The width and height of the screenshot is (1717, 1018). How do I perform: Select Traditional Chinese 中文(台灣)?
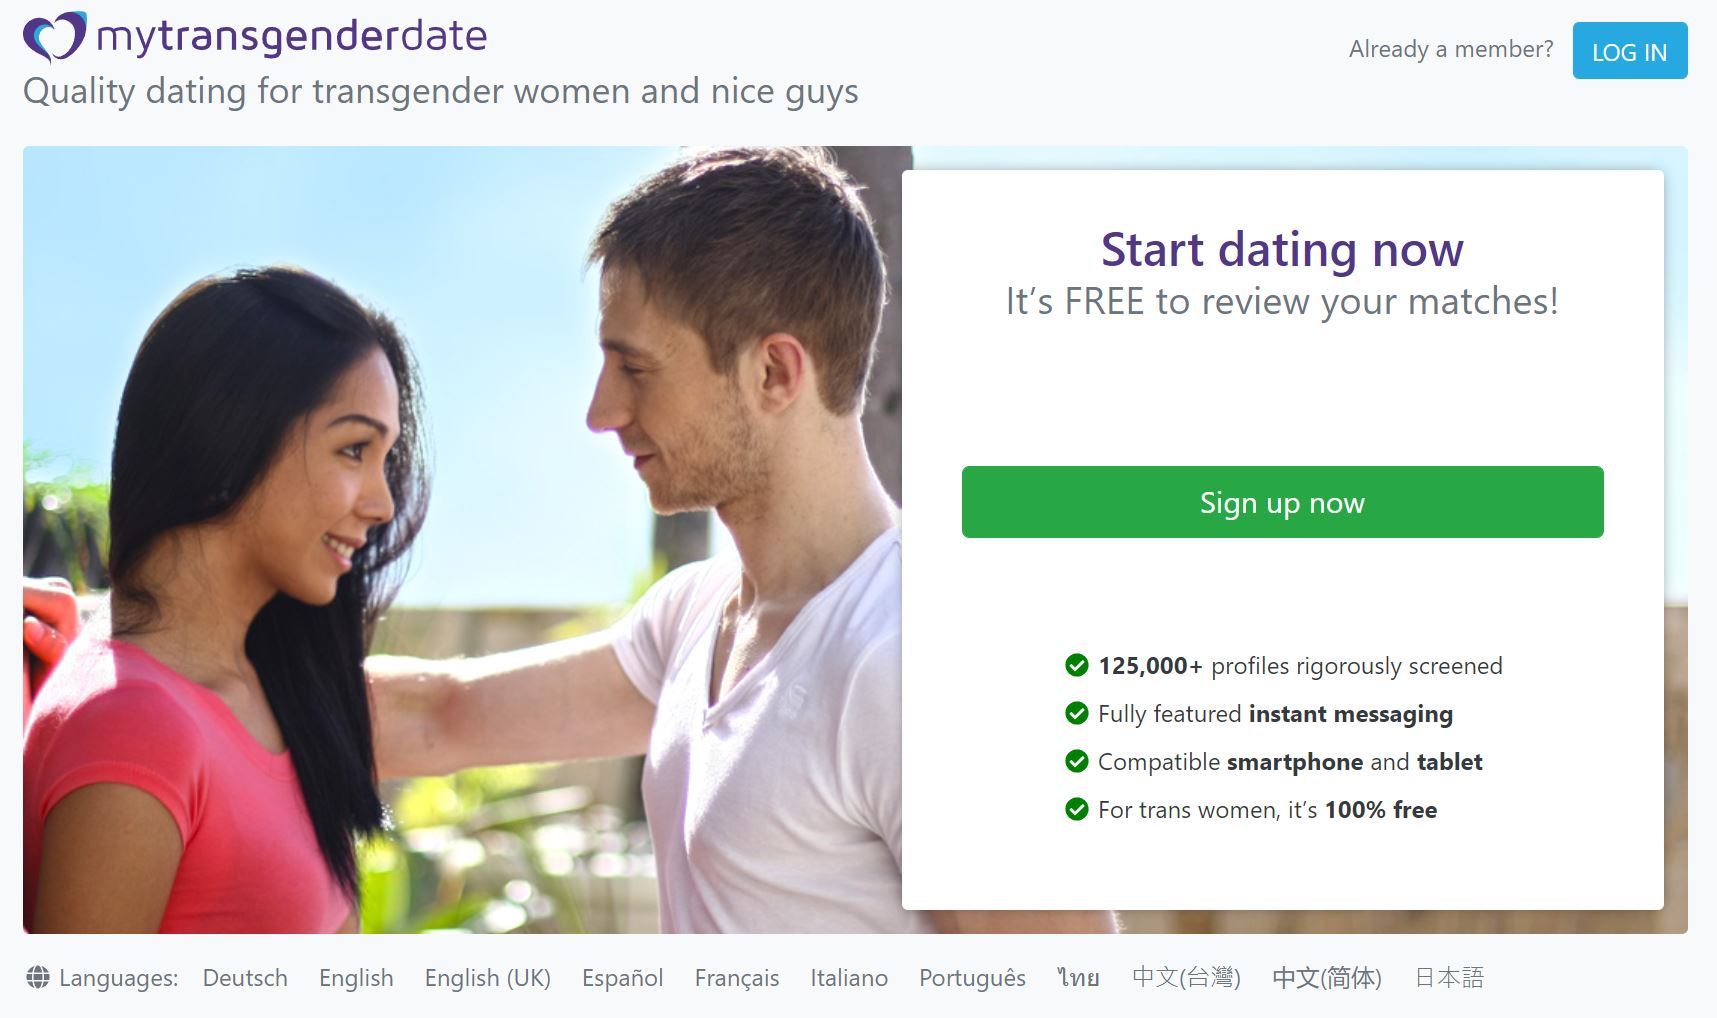point(1186,978)
